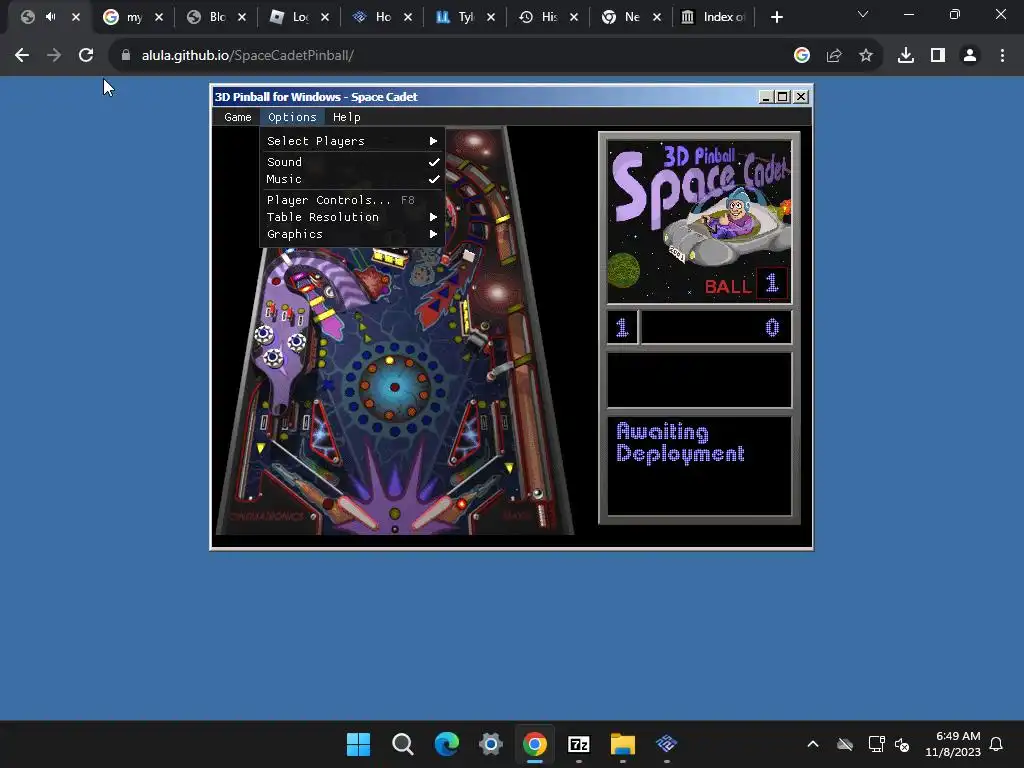Go back to the previous page
Screen dimensions: 1024x768
[22, 56]
